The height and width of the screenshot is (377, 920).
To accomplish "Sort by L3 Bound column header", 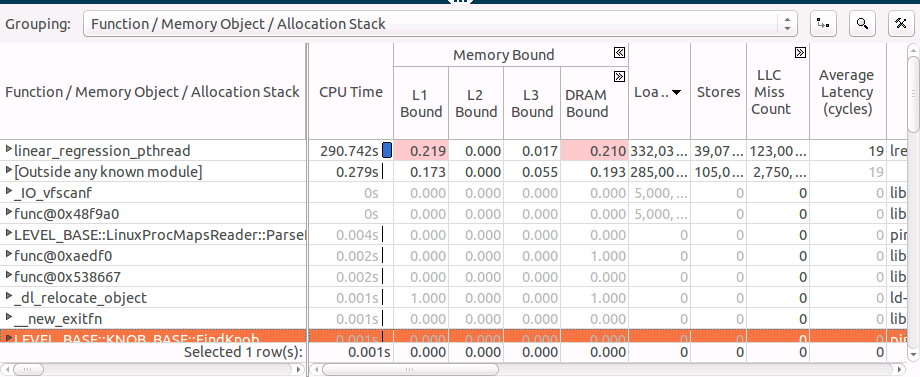I will (532, 104).
